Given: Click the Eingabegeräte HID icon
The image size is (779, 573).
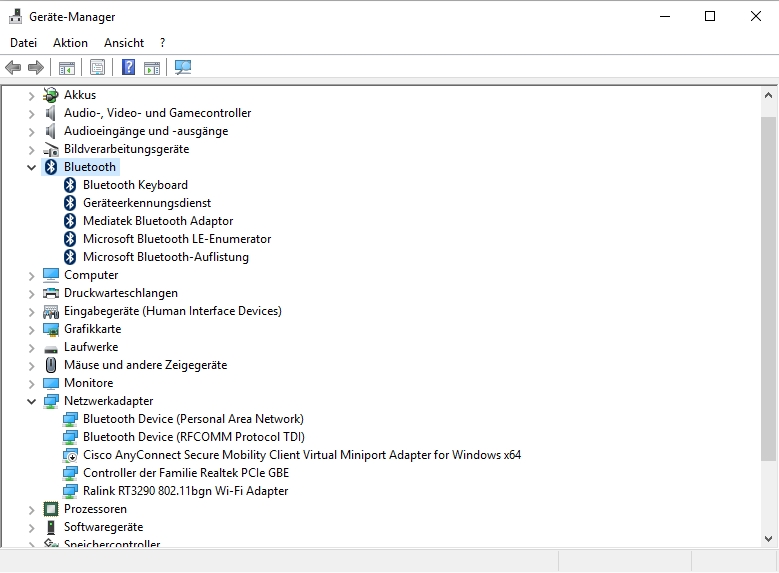Looking at the screenshot, I should point(51,311).
